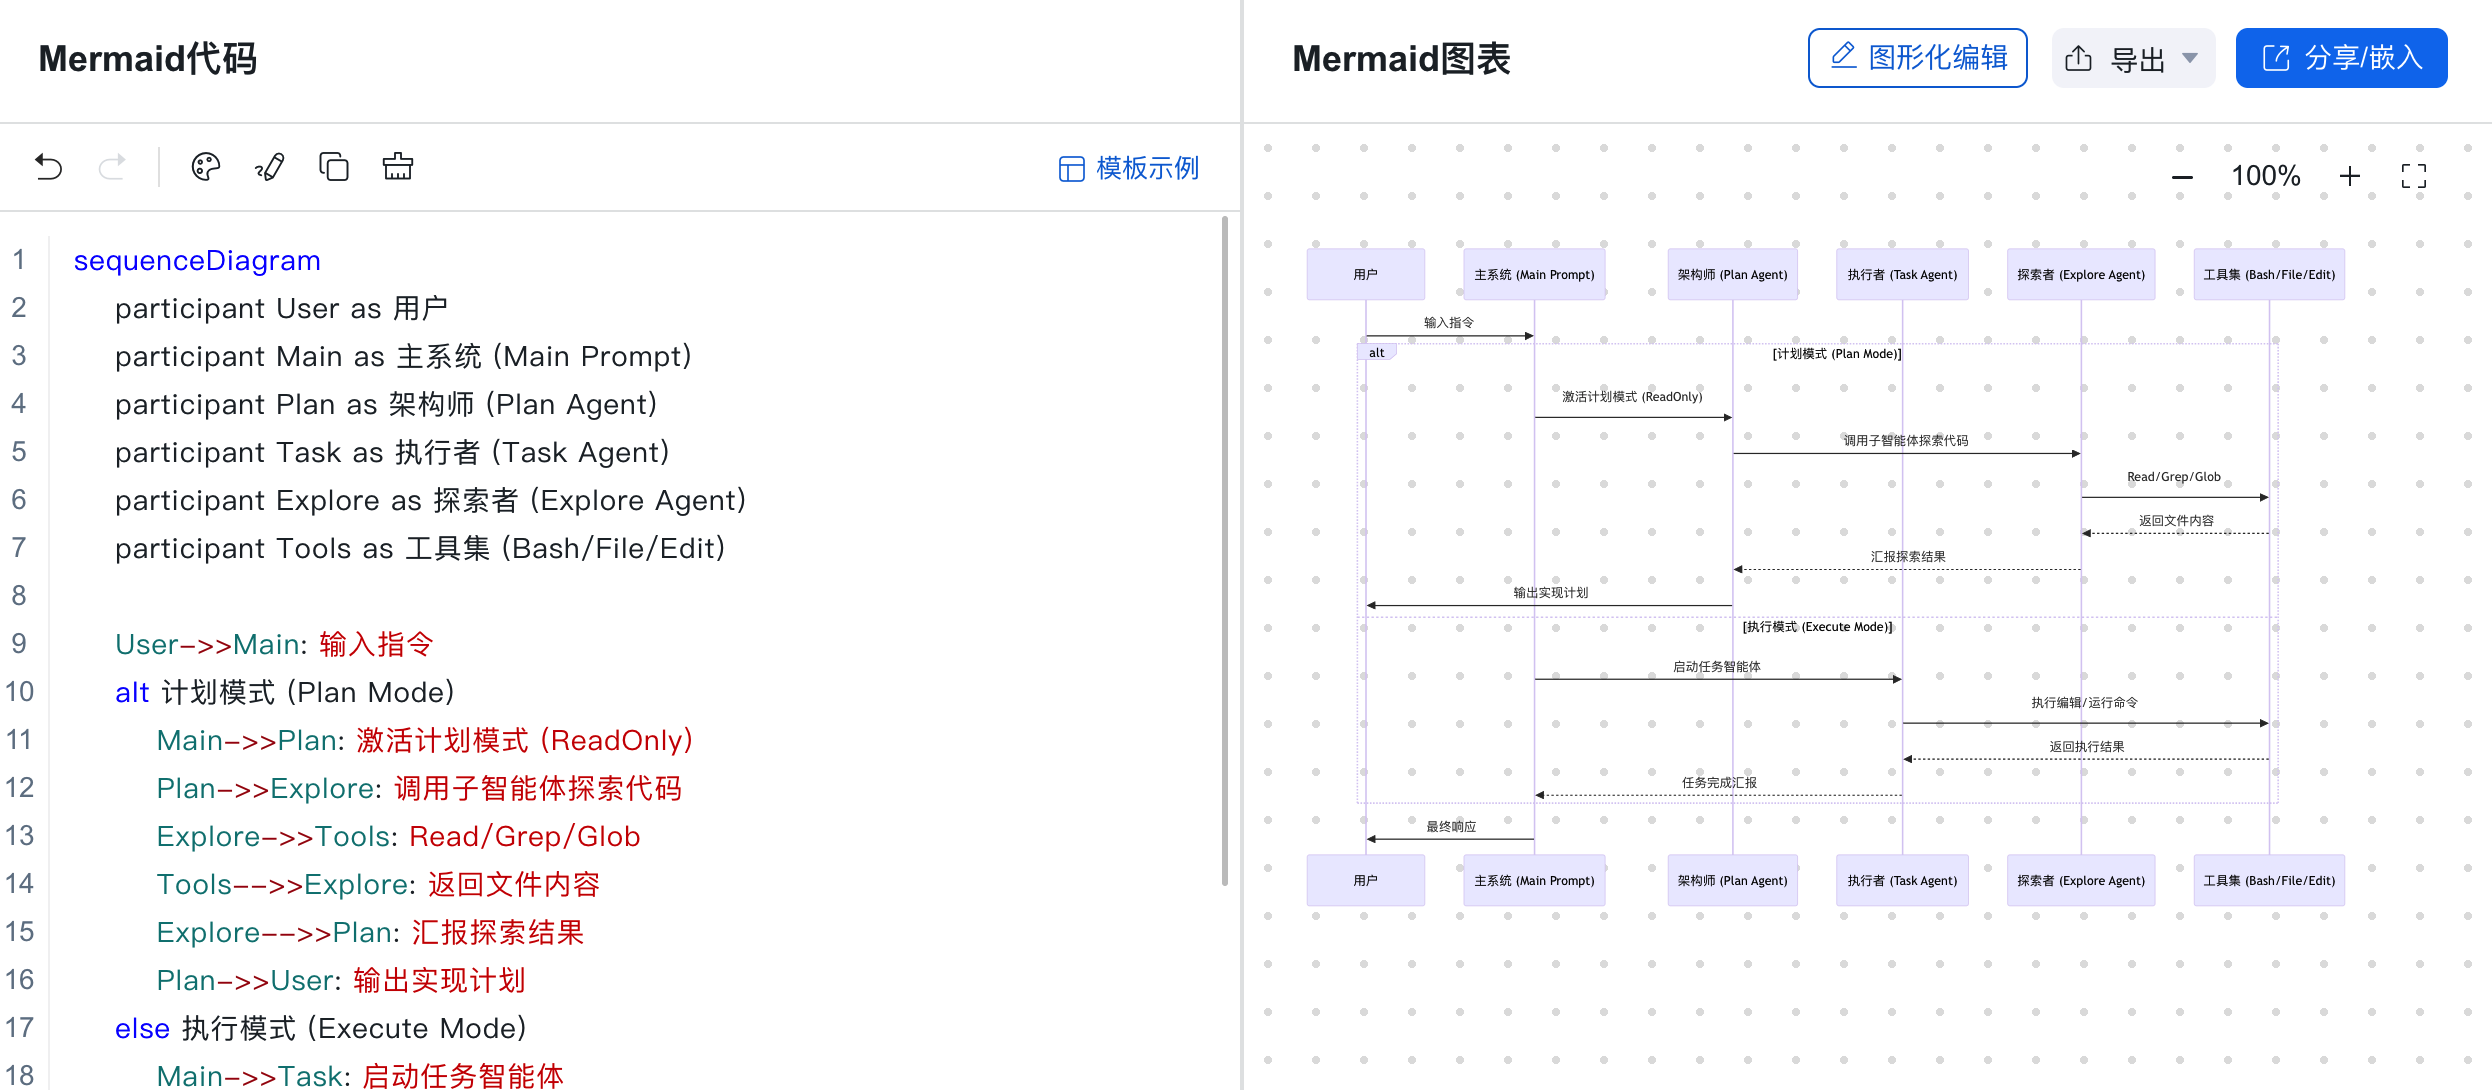Click the code editor scrollbar

pos(1225,550)
